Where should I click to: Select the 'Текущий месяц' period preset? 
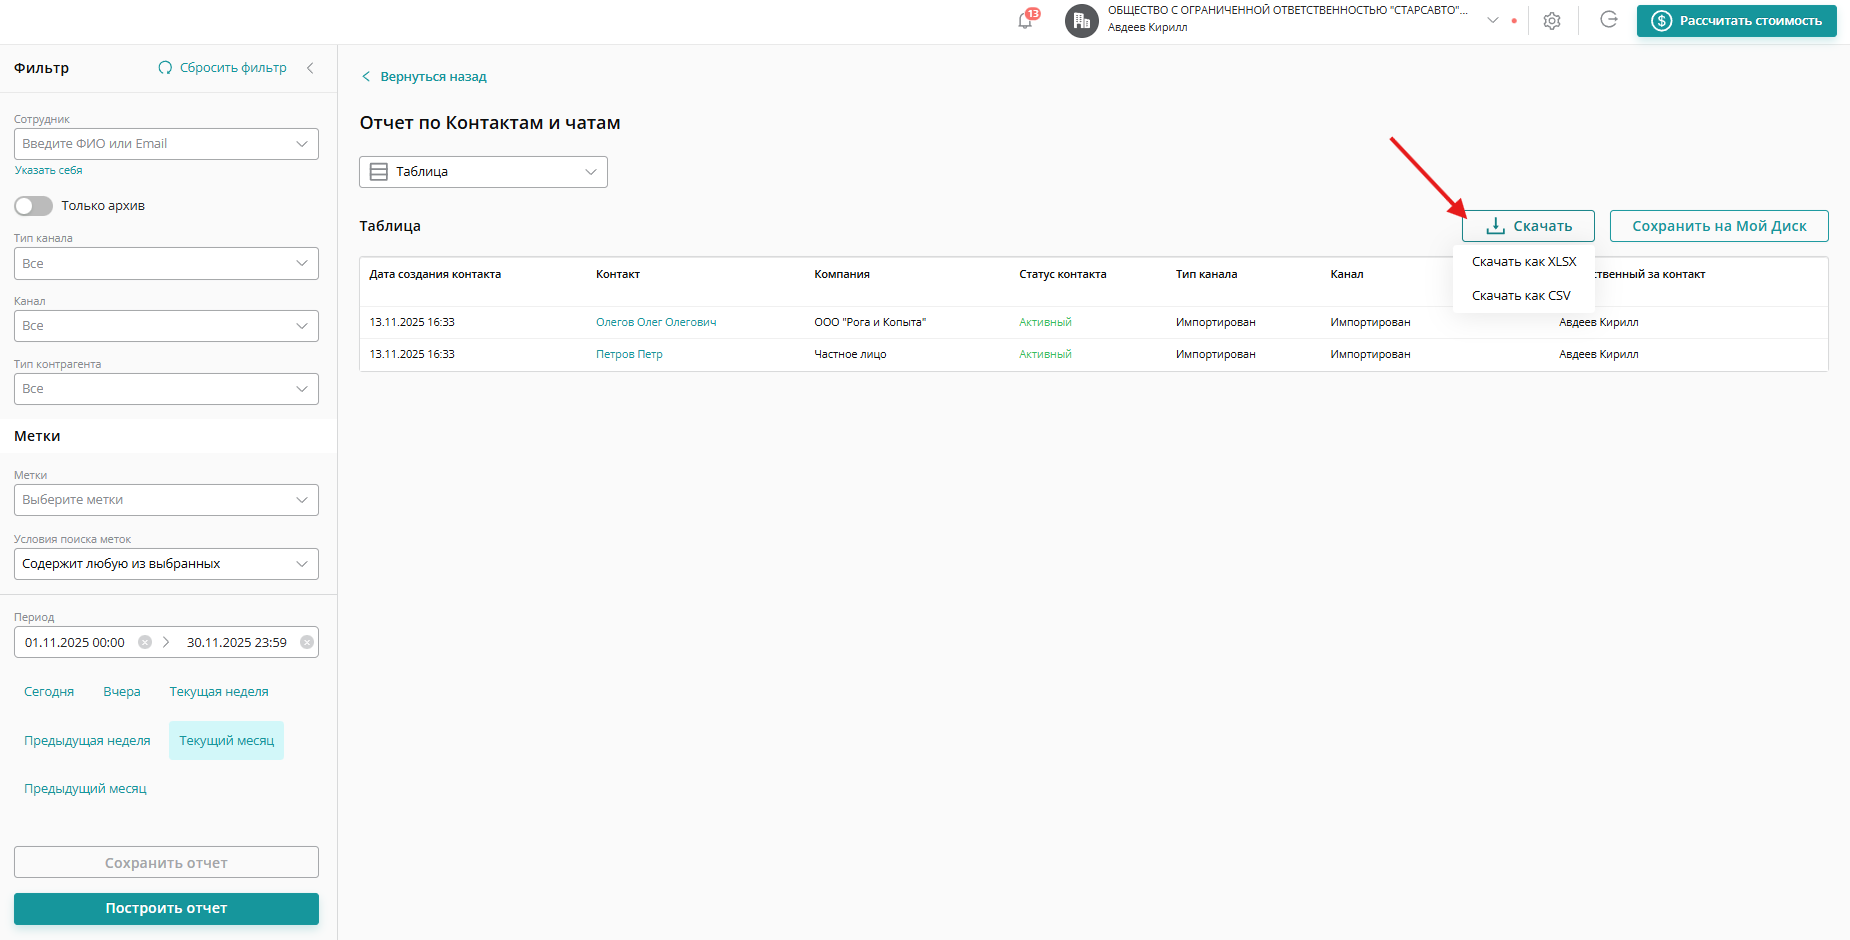pyautogui.click(x=227, y=741)
